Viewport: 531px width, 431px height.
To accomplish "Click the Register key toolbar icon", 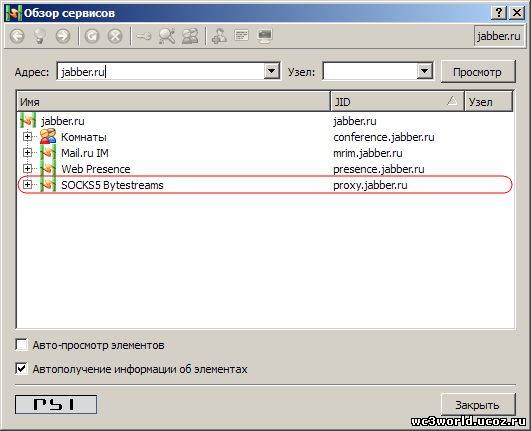I will click(144, 36).
